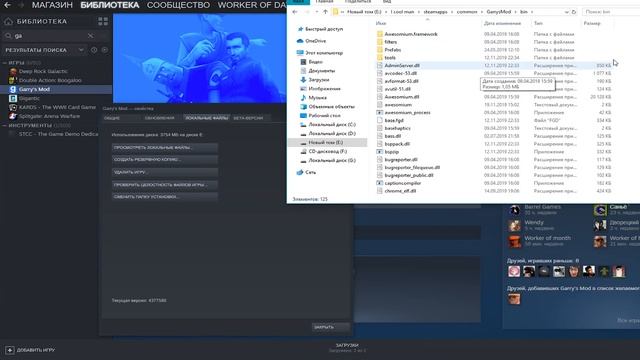
Task: Select STCC The Game Demo Dedicated tool
Action: (x=58, y=134)
